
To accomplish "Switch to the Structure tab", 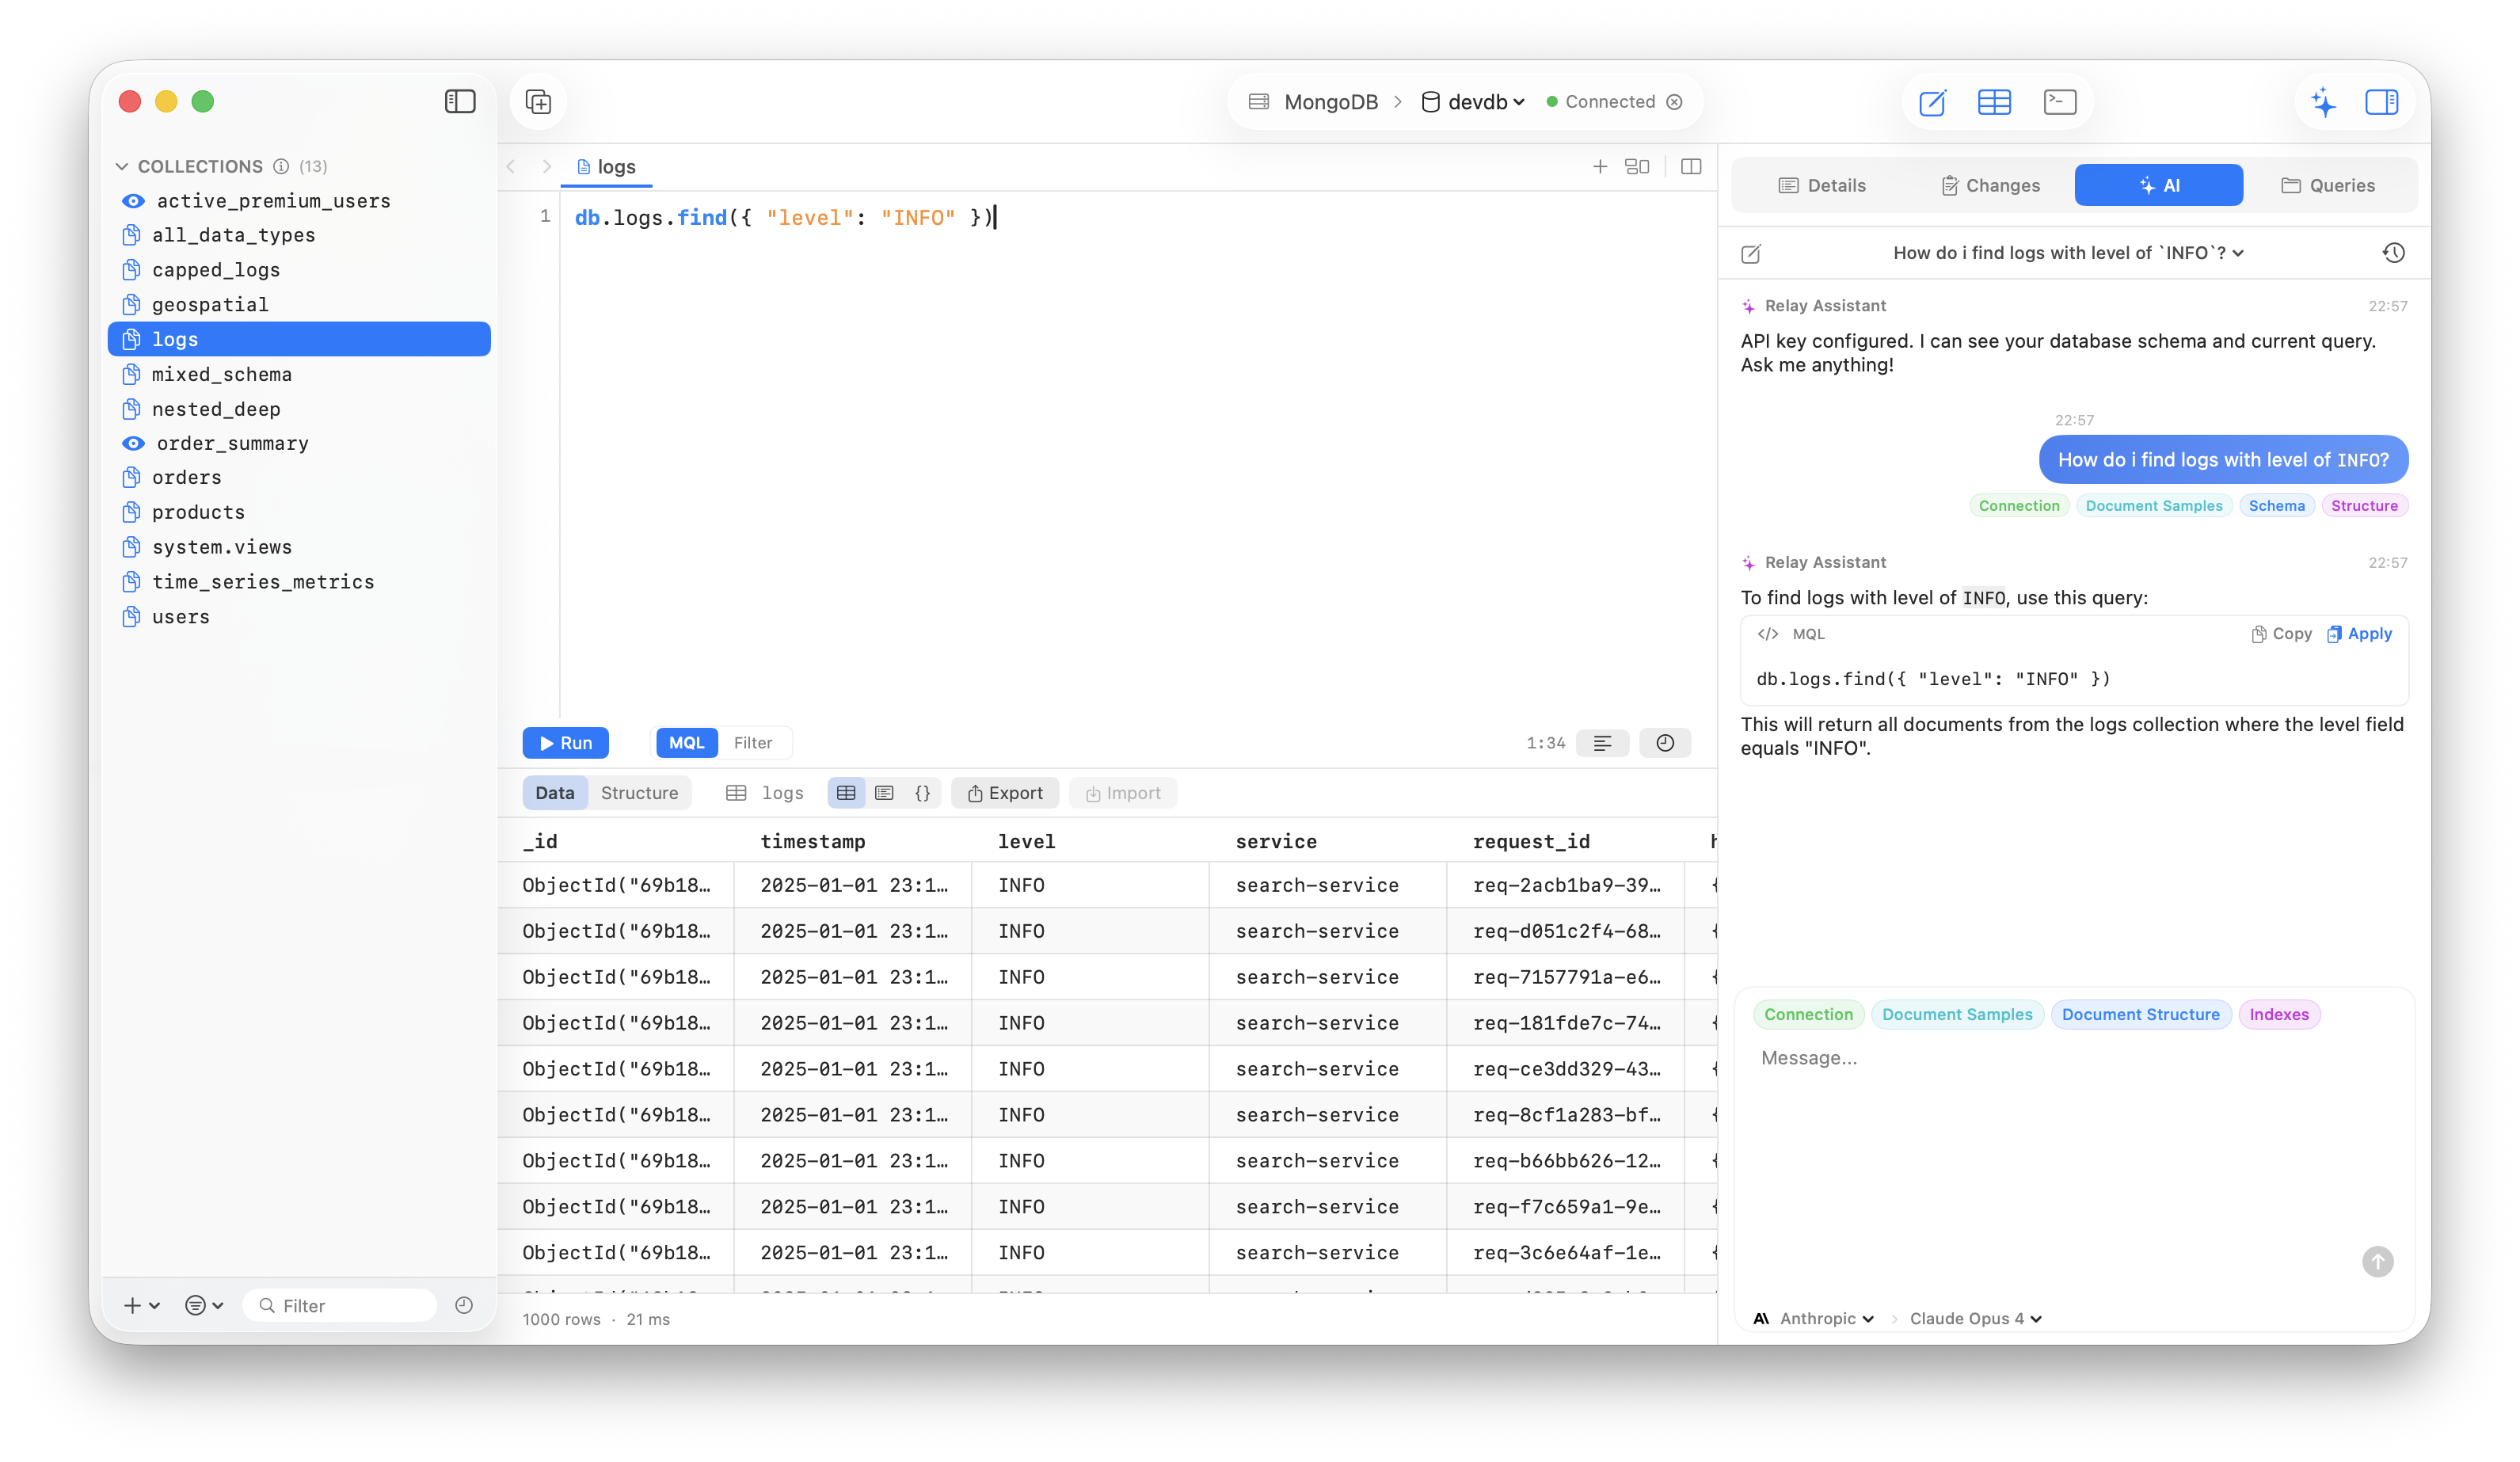I will 639,792.
